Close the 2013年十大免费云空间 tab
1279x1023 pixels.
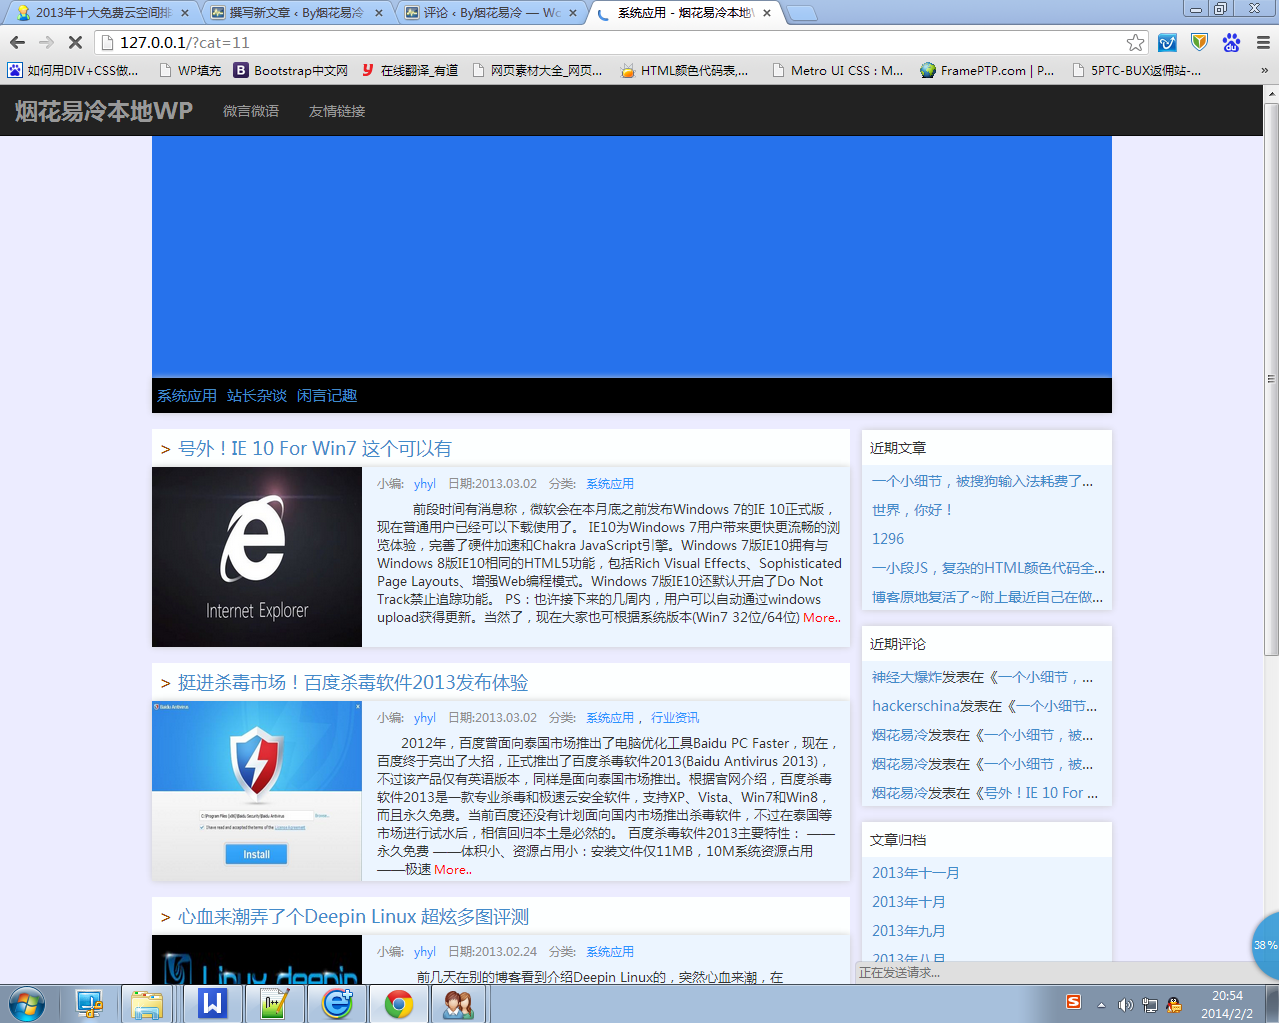pyautogui.click(x=187, y=13)
